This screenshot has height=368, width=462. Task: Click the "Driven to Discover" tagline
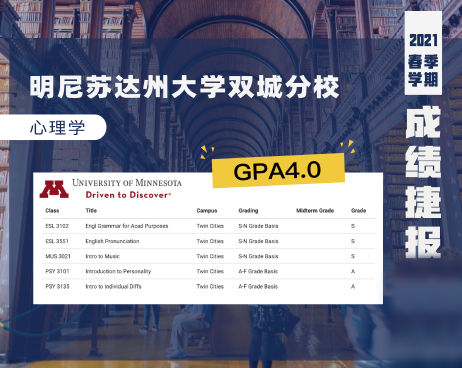click(x=128, y=195)
